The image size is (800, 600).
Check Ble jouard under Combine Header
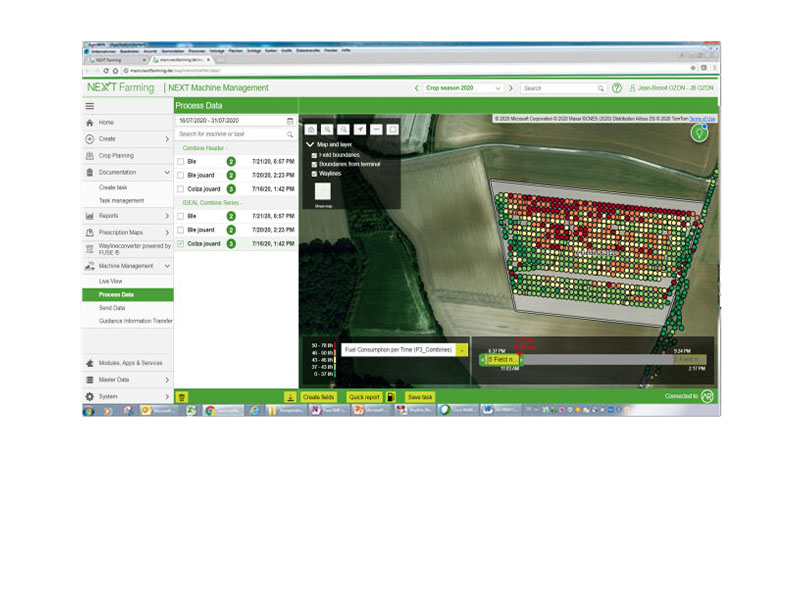point(180,176)
